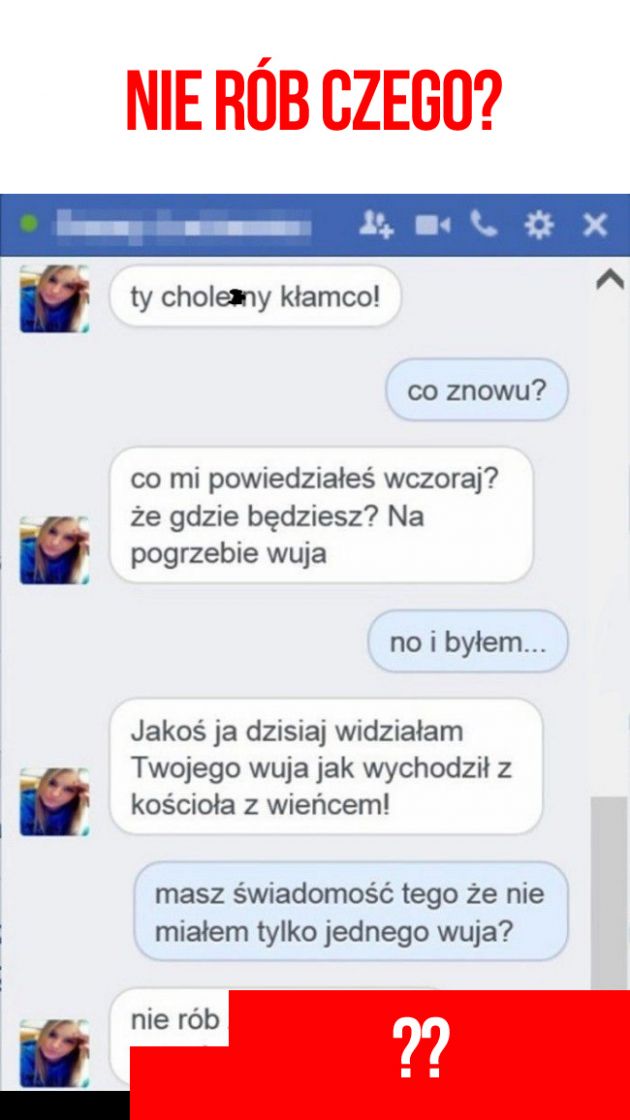Open chat options gear icon
Viewport: 630px width, 1120px height.
pos(539,225)
